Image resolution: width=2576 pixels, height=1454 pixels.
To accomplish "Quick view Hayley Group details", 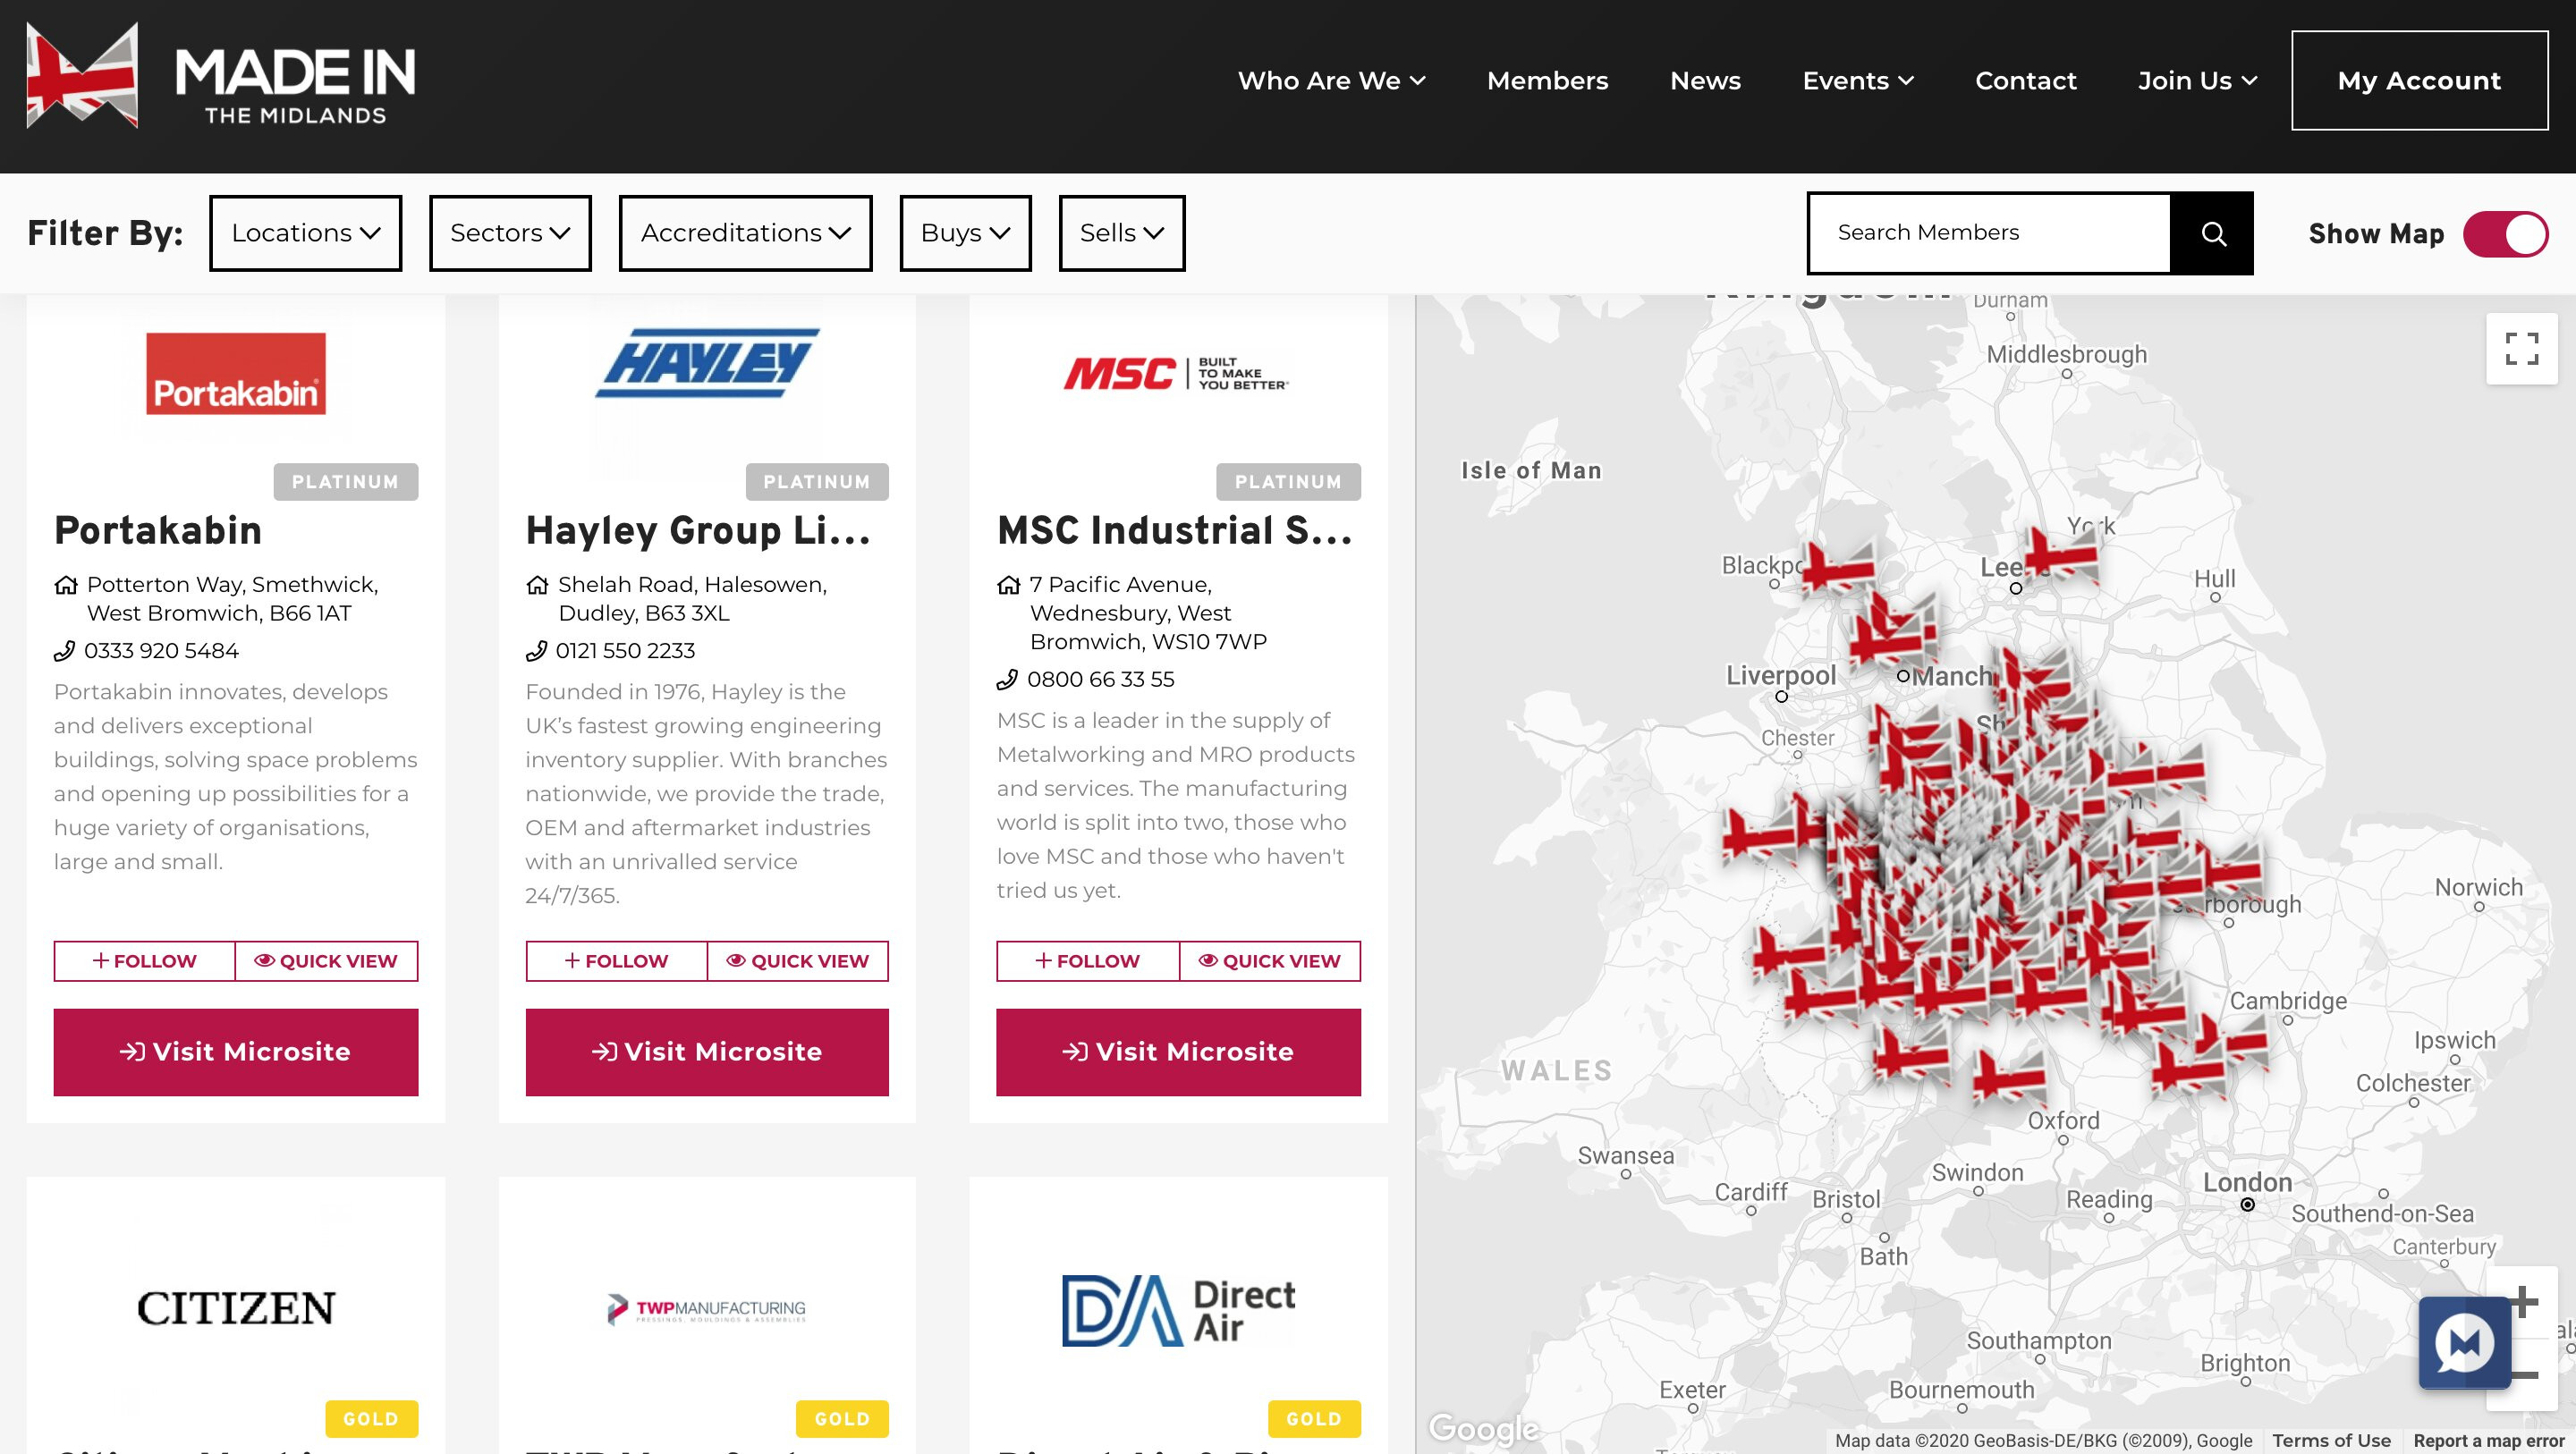I will (x=798, y=961).
